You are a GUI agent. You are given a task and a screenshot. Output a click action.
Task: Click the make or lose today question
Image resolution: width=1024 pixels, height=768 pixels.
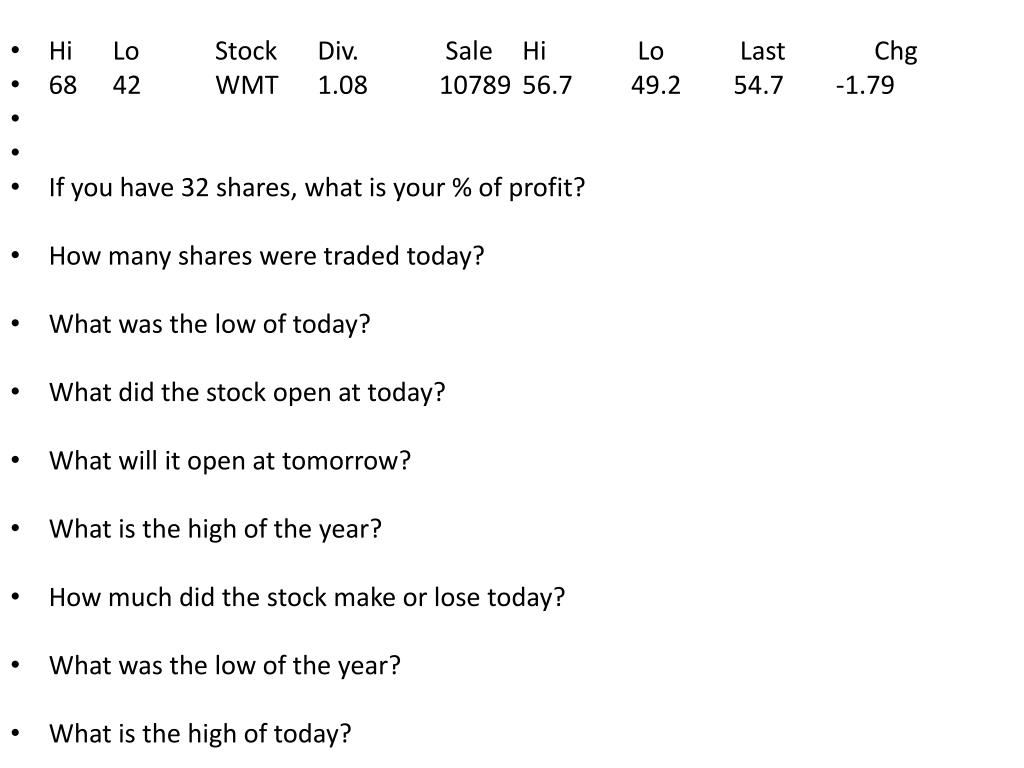click(x=307, y=598)
